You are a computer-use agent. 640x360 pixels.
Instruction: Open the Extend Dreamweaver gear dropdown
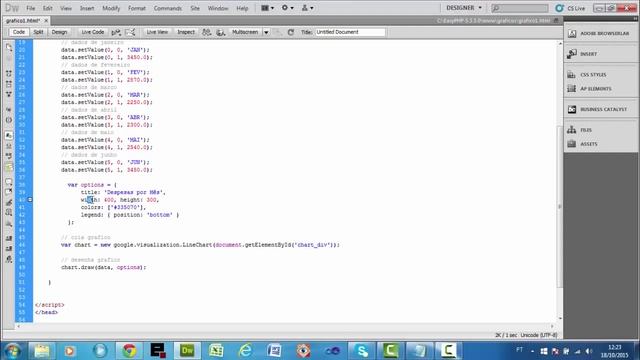pos(287,8)
